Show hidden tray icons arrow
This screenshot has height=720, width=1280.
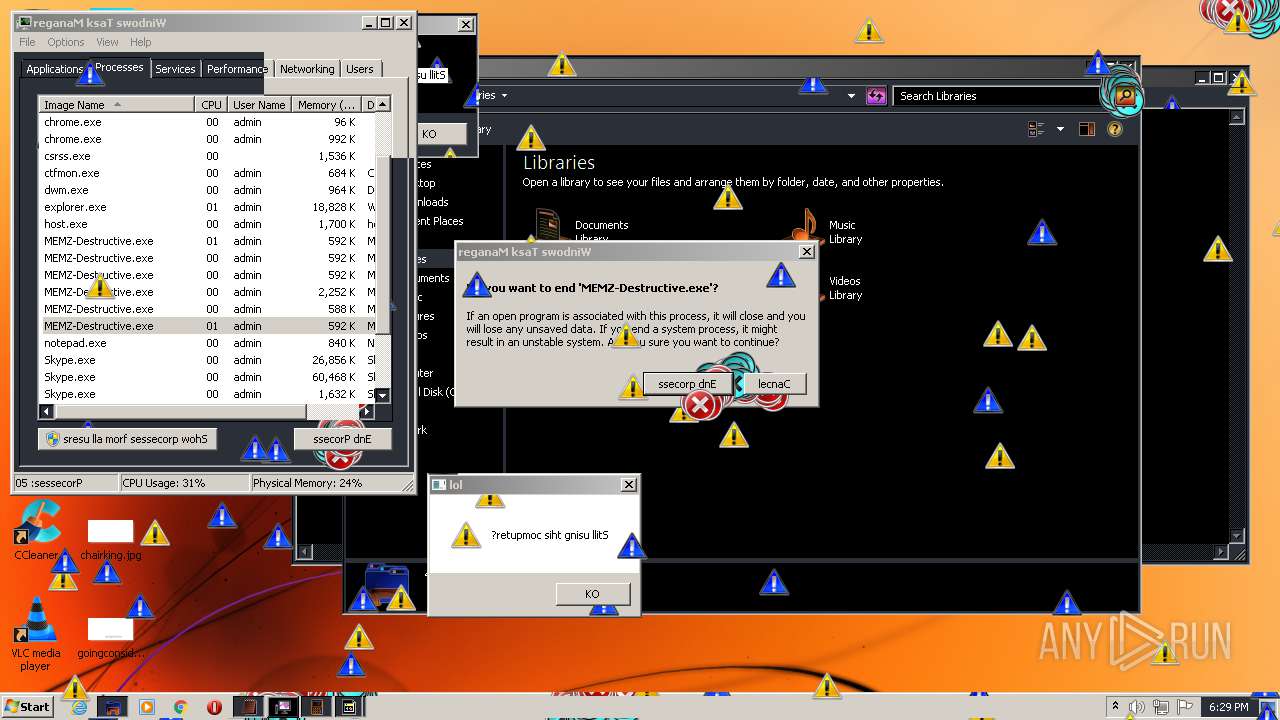click(1115, 707)
